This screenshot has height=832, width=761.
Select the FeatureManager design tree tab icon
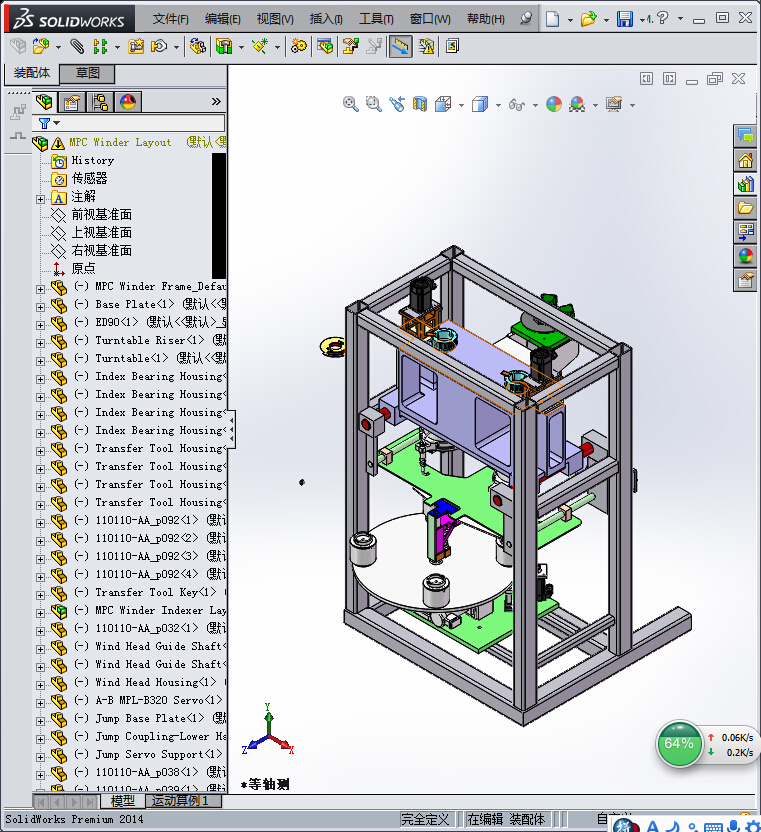click(44, 101)
